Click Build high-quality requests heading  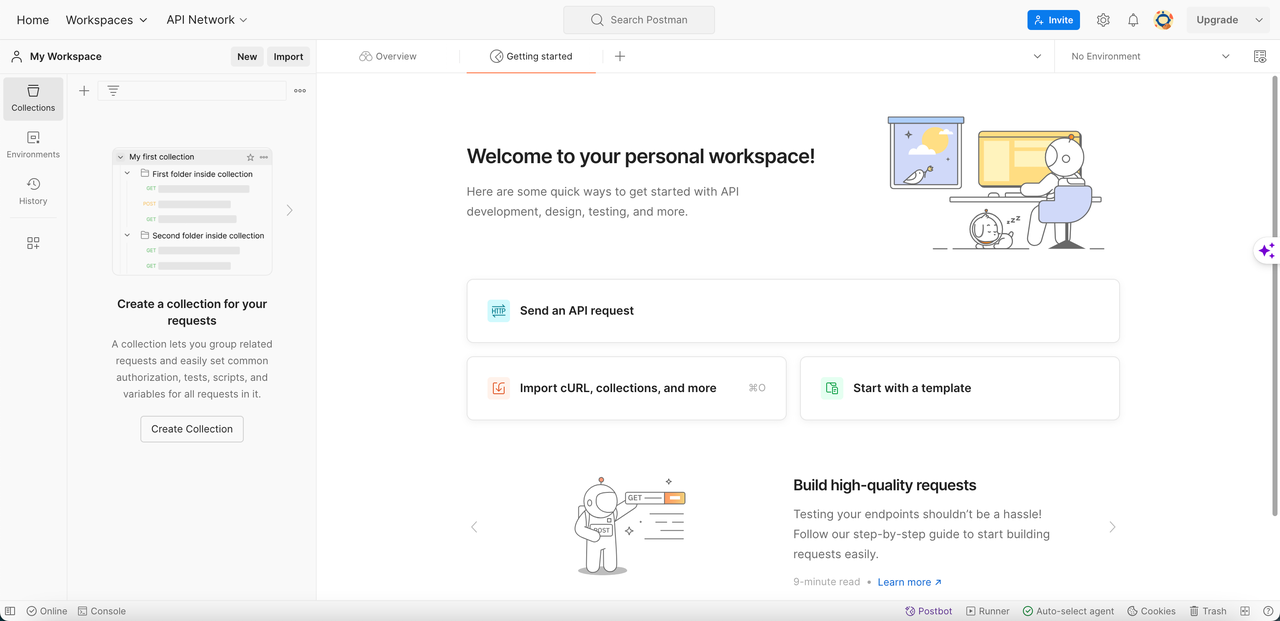click(885, 485)
